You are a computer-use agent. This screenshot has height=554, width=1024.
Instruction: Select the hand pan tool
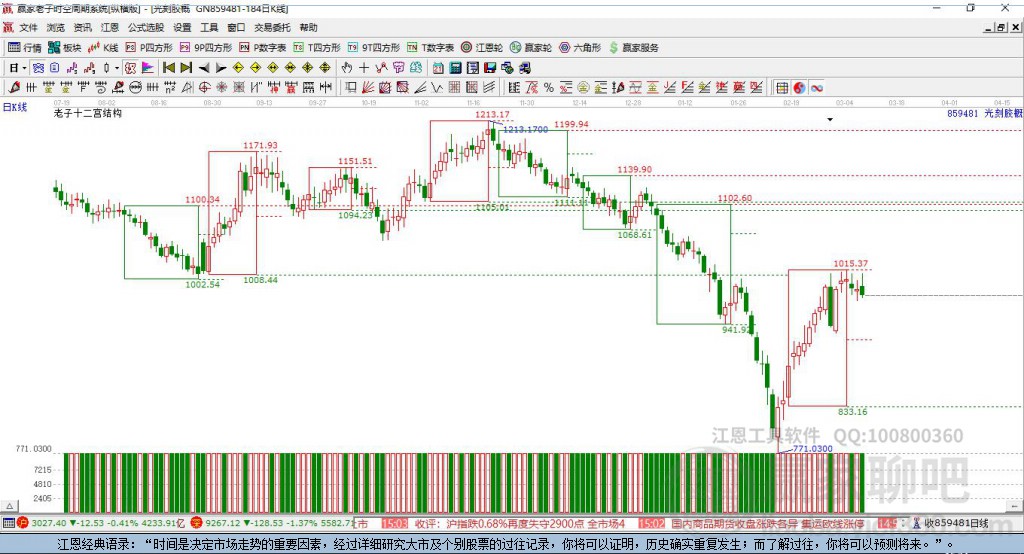(x=346, y=67)
